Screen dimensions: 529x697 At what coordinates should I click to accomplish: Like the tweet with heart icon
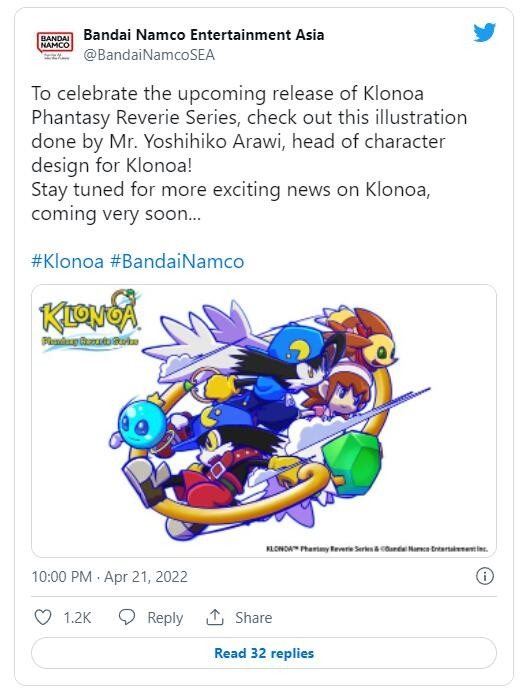(x=43, y=617)
